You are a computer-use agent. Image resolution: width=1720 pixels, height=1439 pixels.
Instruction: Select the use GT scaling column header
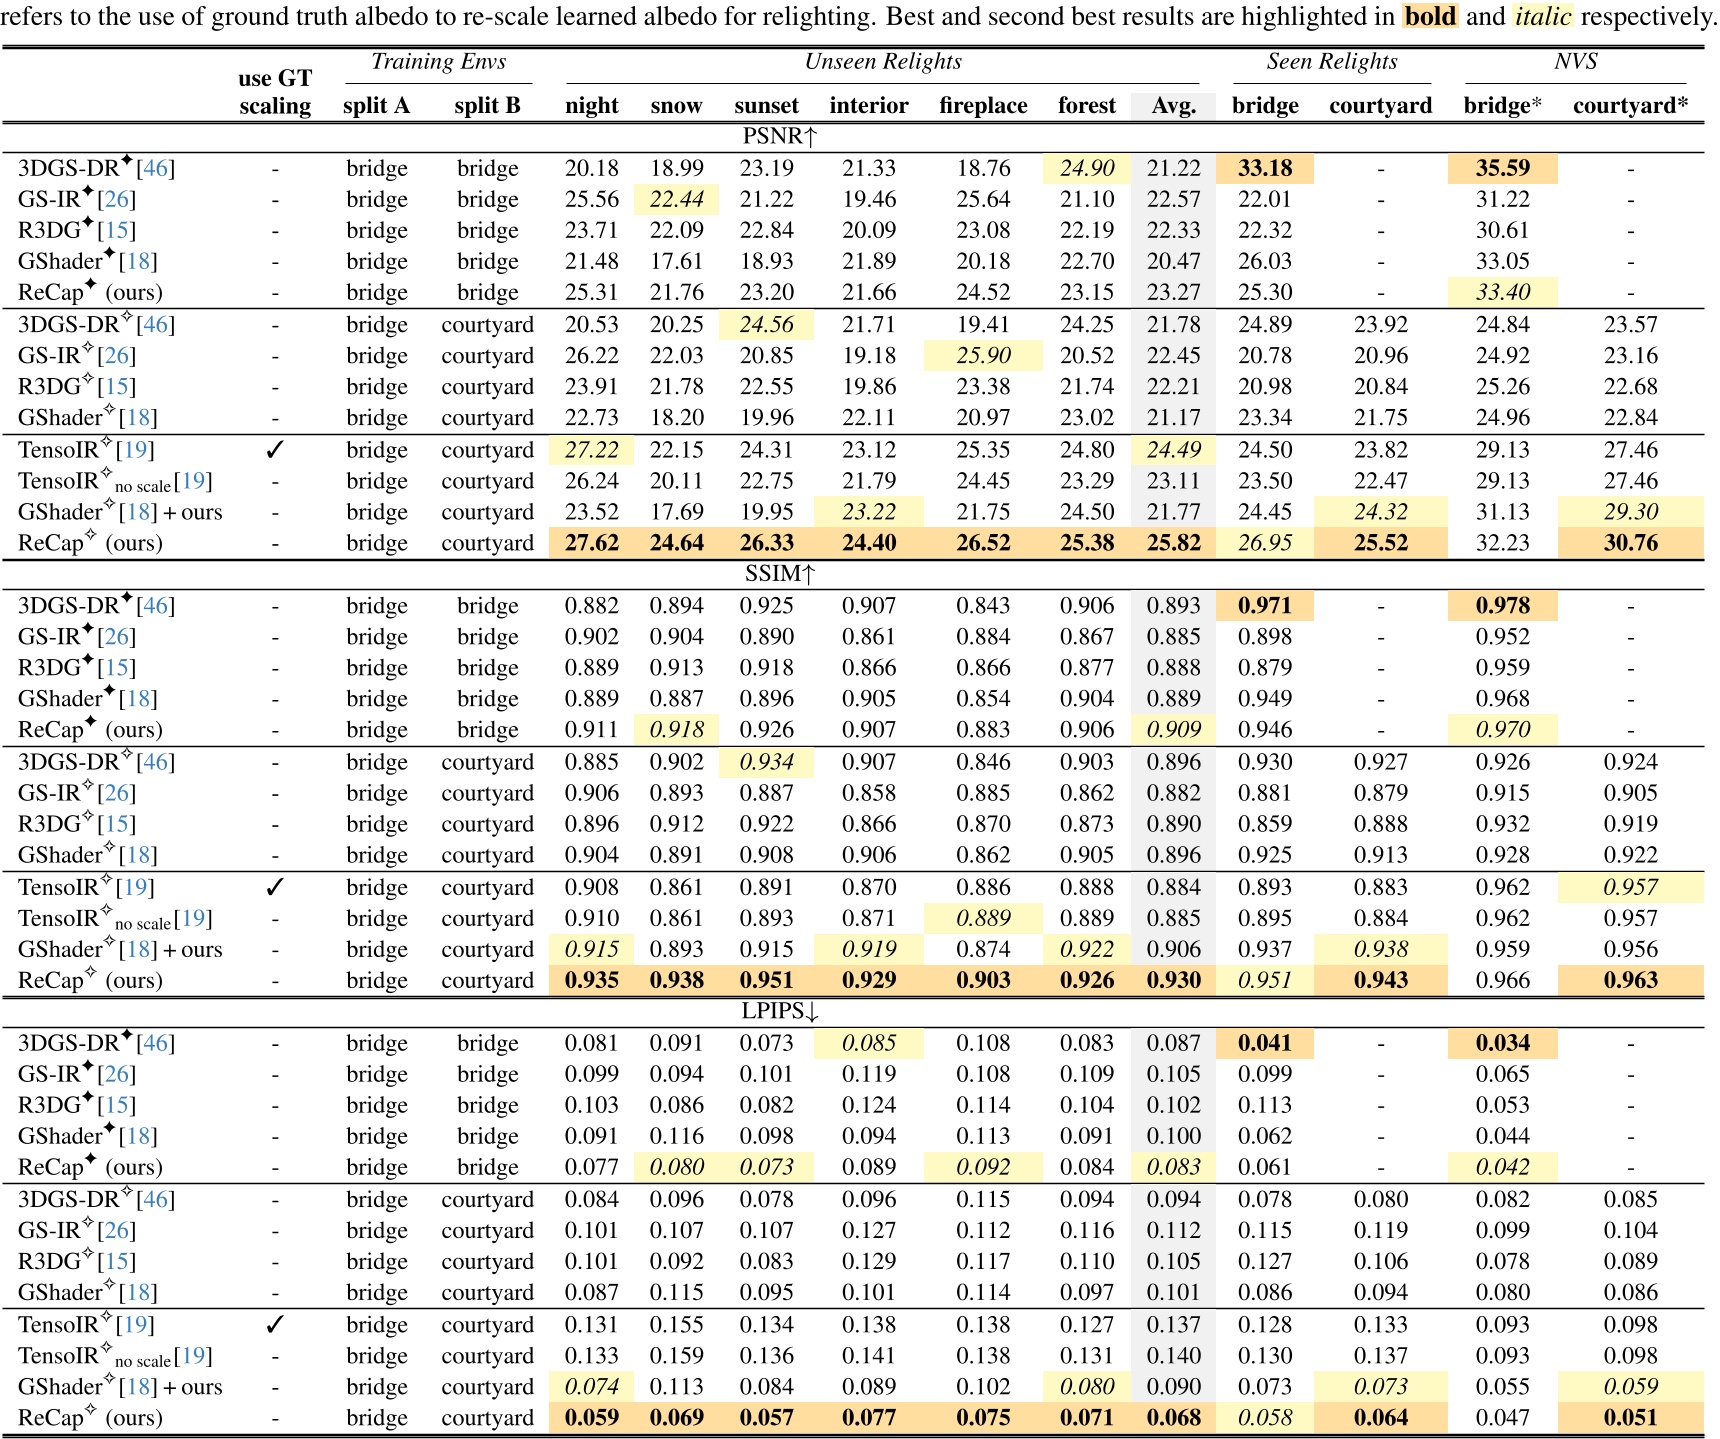click(275, 92)
